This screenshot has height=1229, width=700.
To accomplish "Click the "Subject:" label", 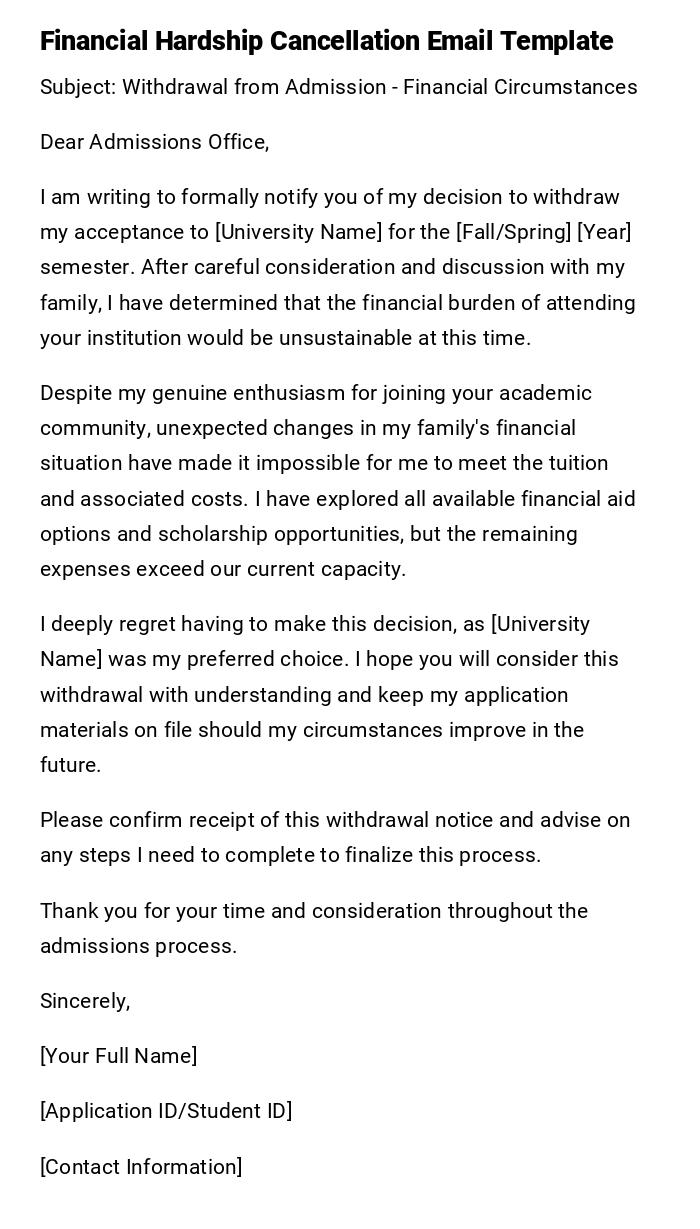I will click(78, 87).
